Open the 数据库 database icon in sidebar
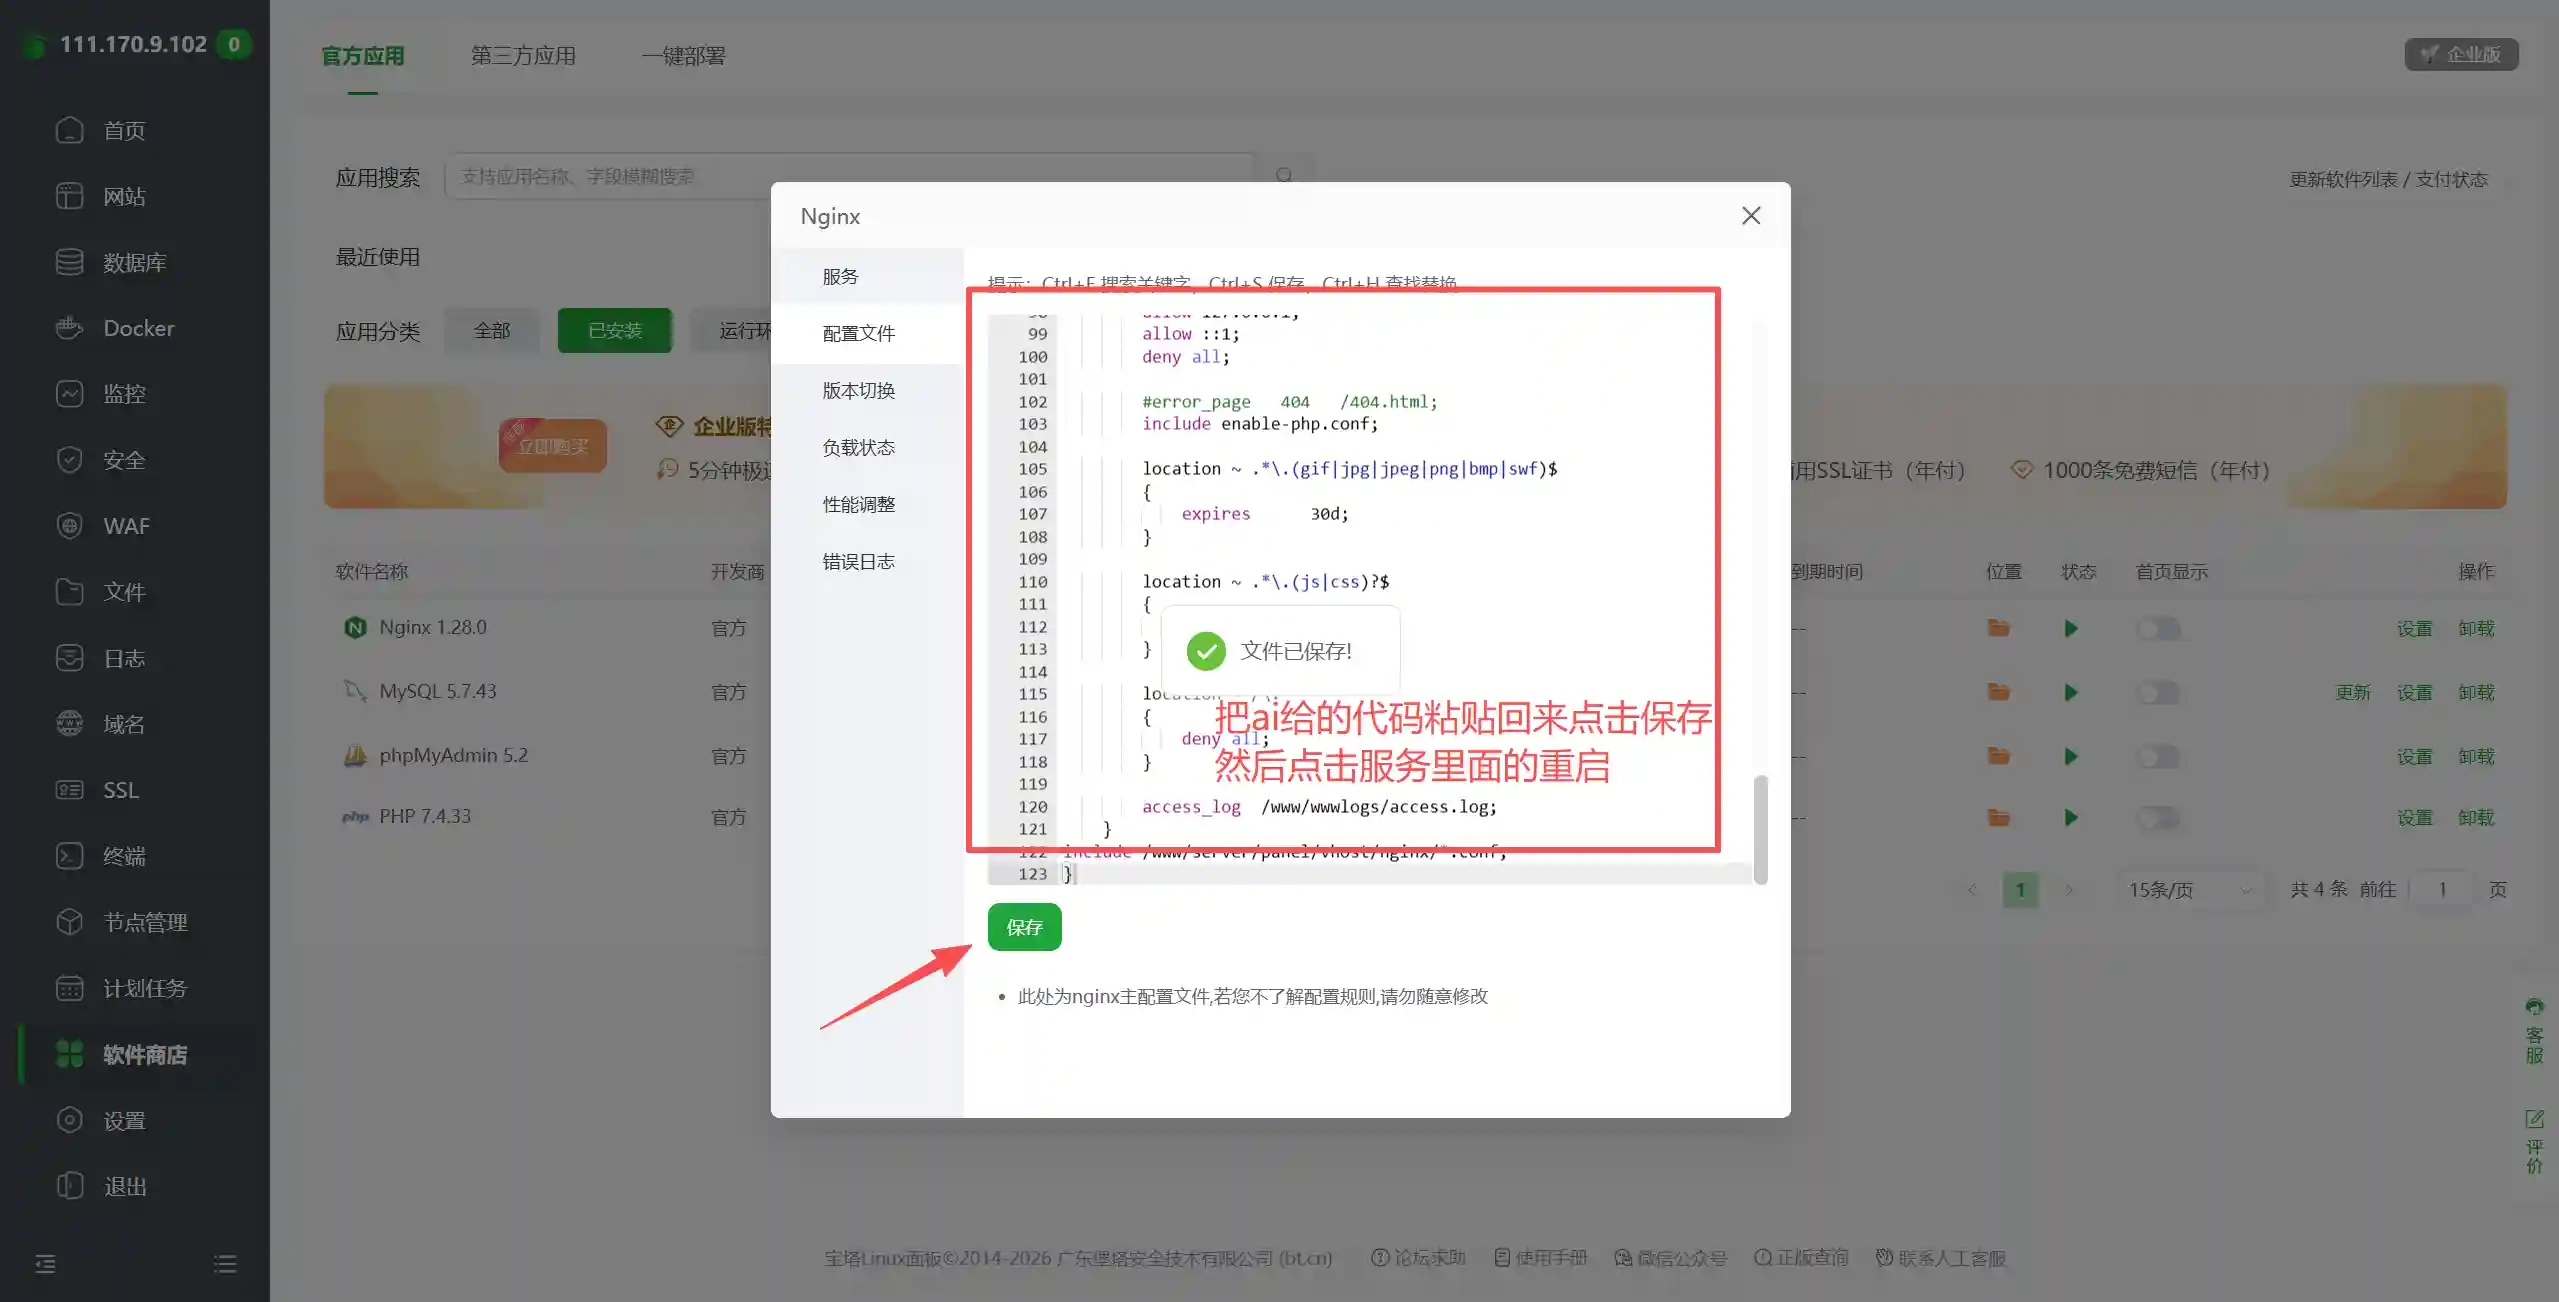Viewport: 2559px width, 1302px height. pyautogui.click(x=69, y=262)
